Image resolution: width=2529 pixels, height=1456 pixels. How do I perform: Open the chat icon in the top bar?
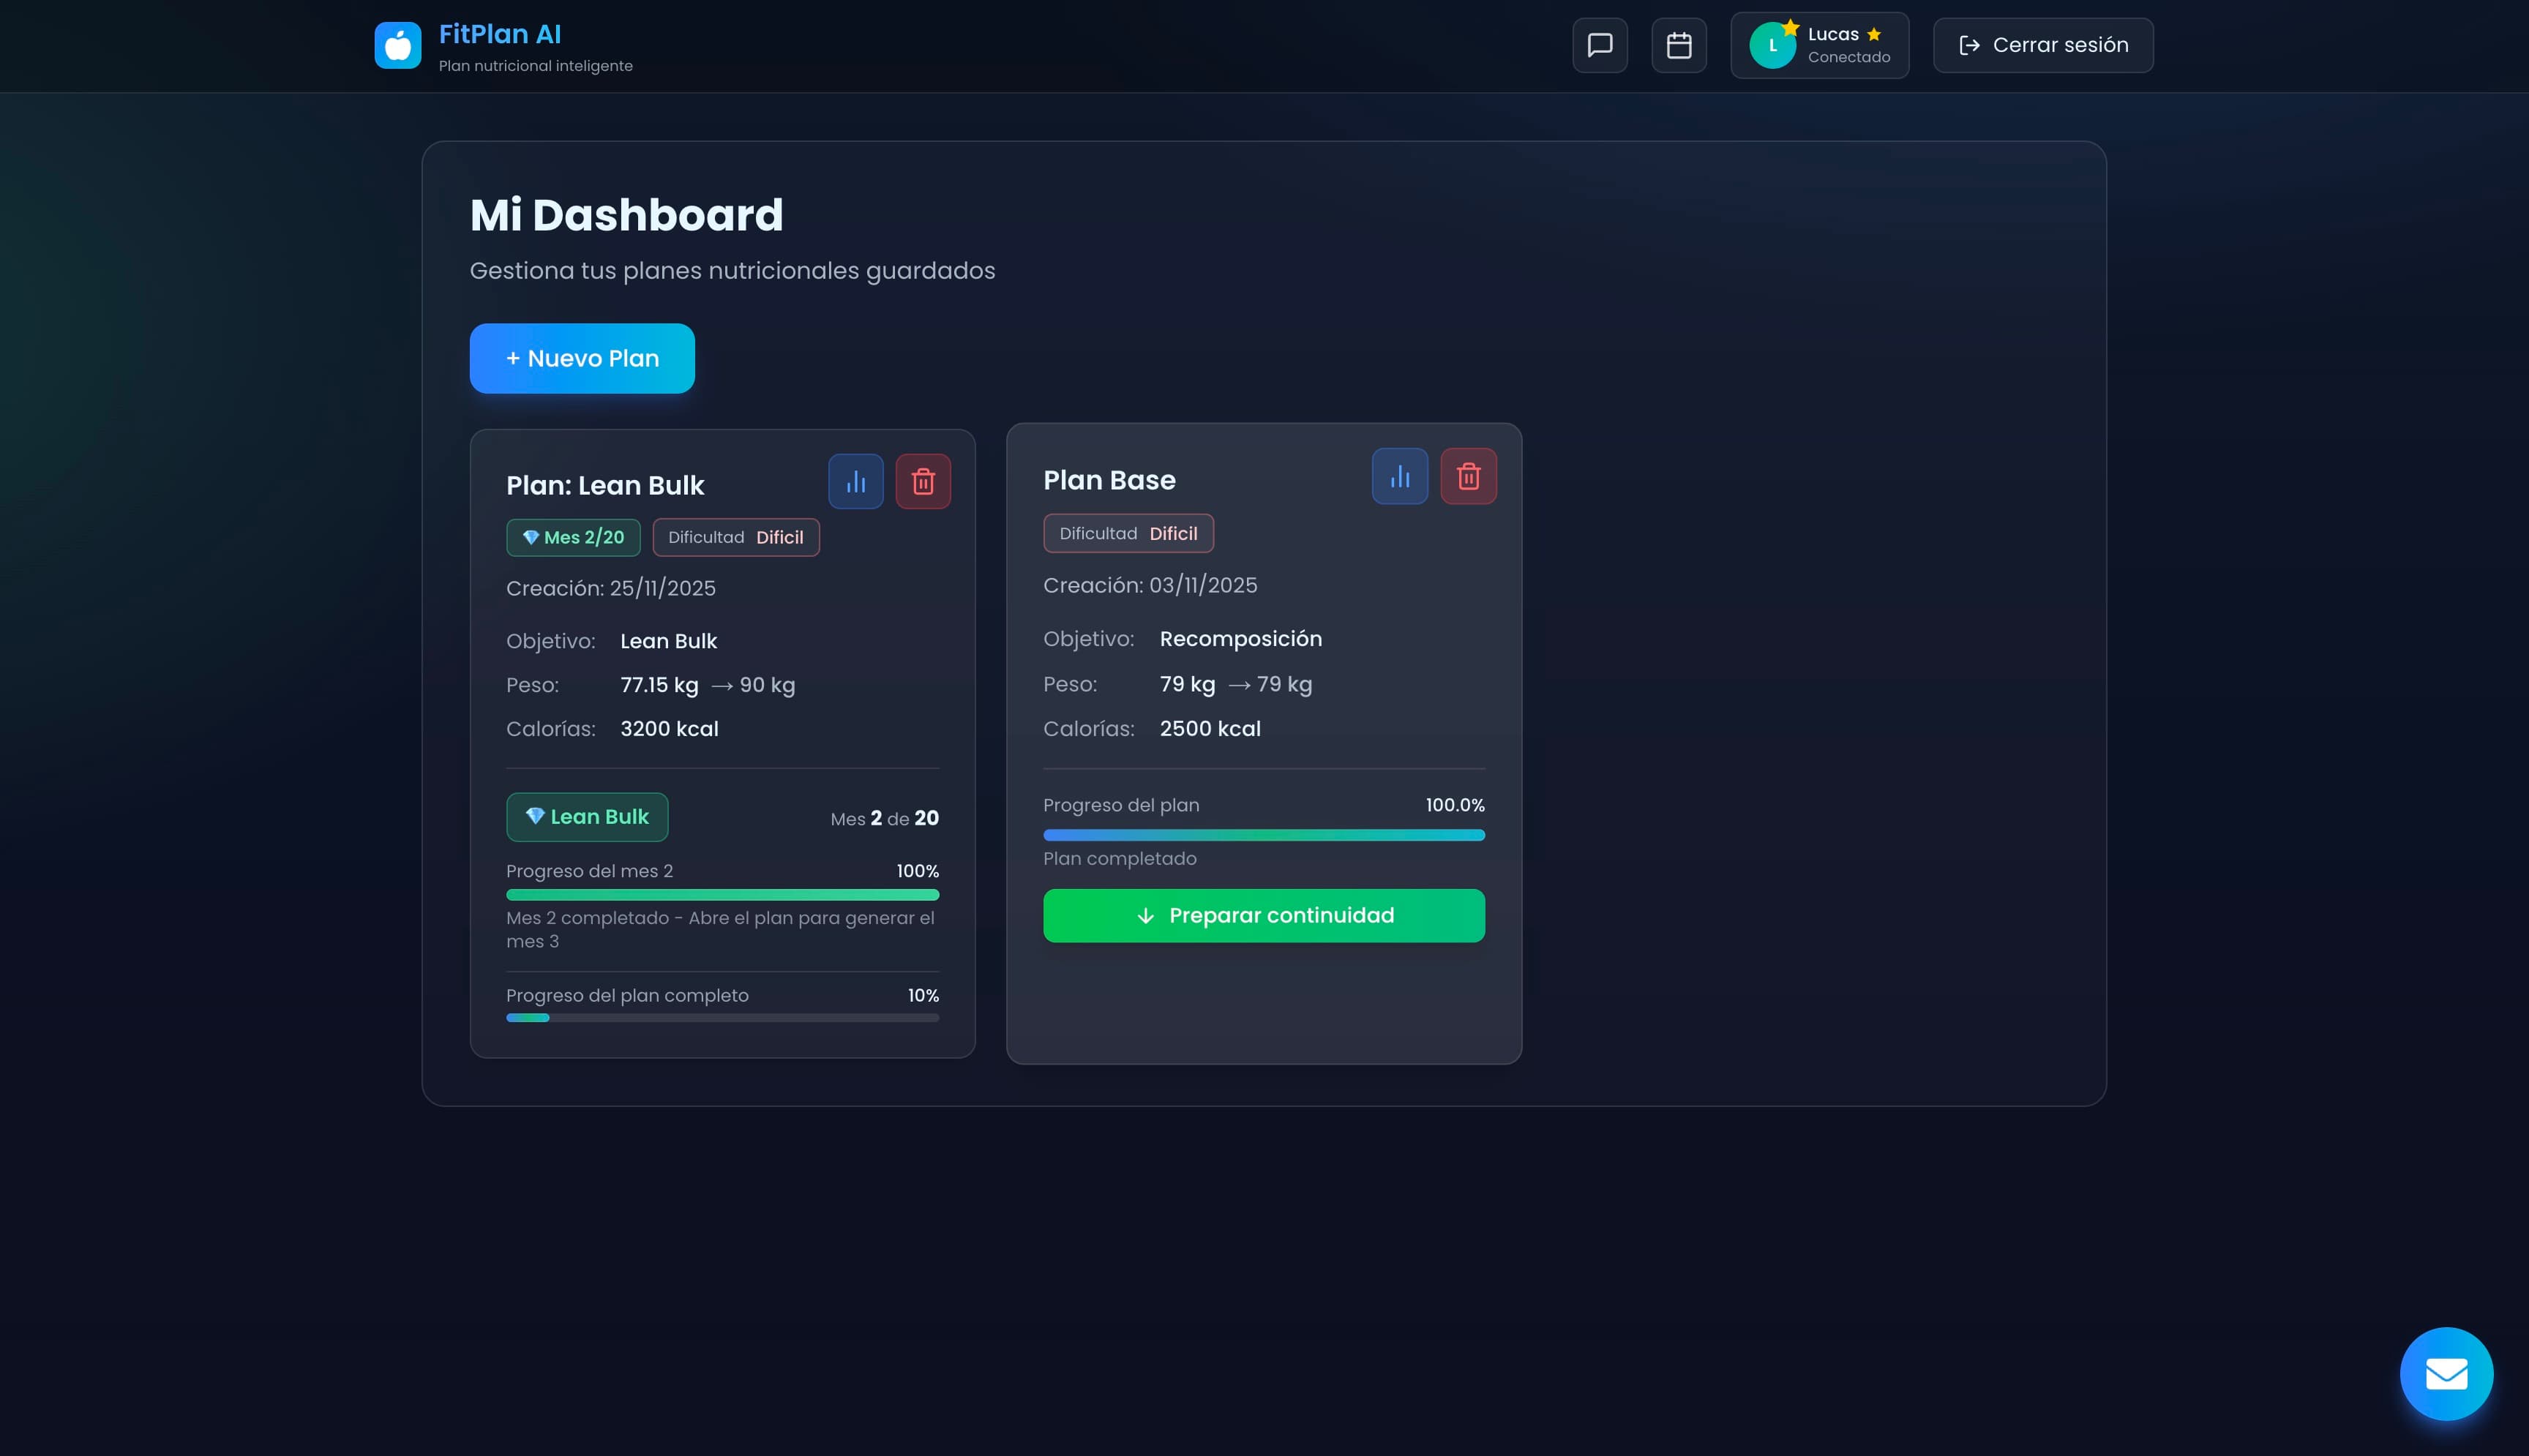coord(1599,44)
